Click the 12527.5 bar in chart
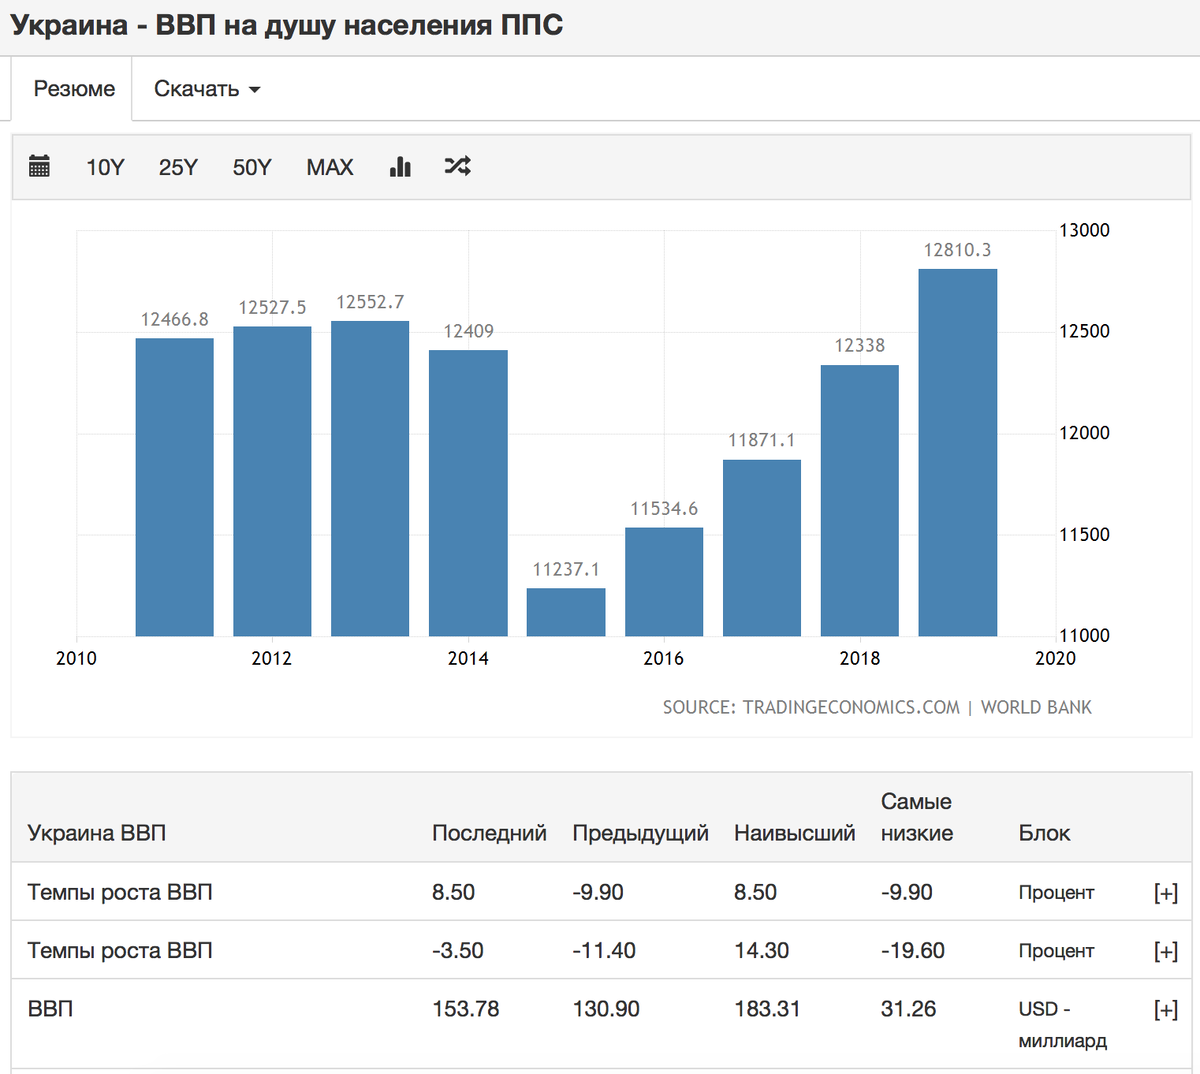This screenshot has width=1200, height=1074. [272, 481]
